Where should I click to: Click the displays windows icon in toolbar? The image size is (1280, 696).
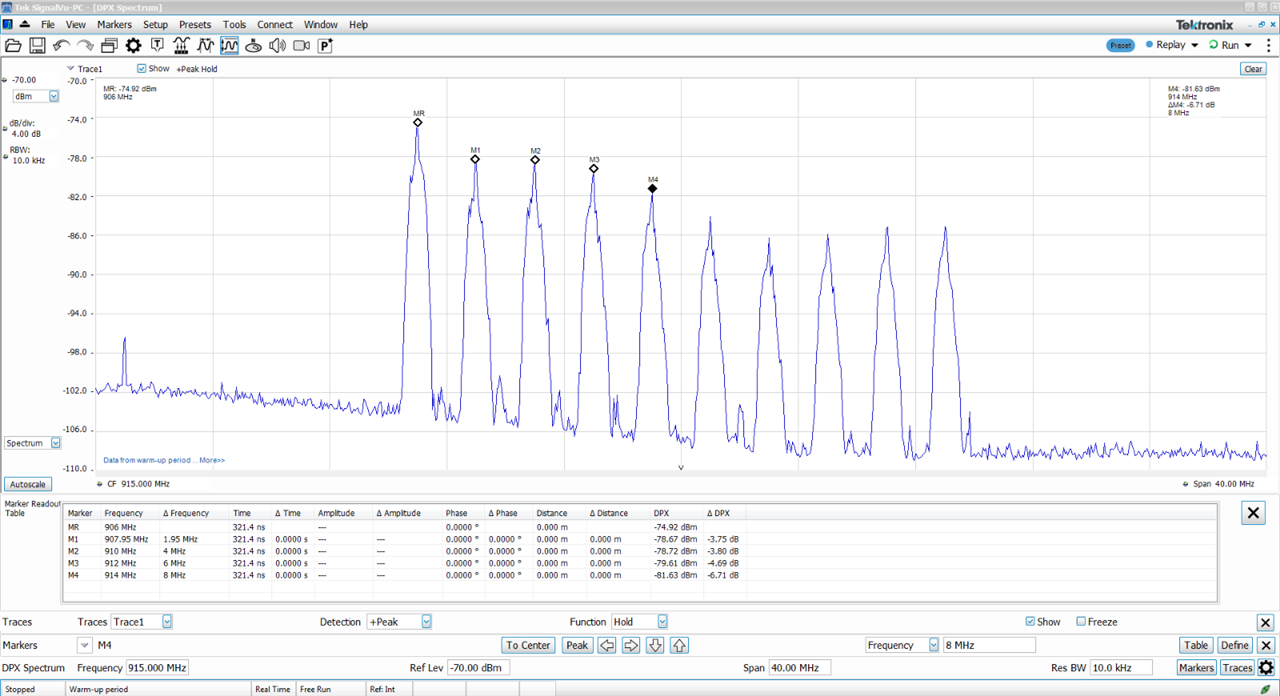[109, 45]
